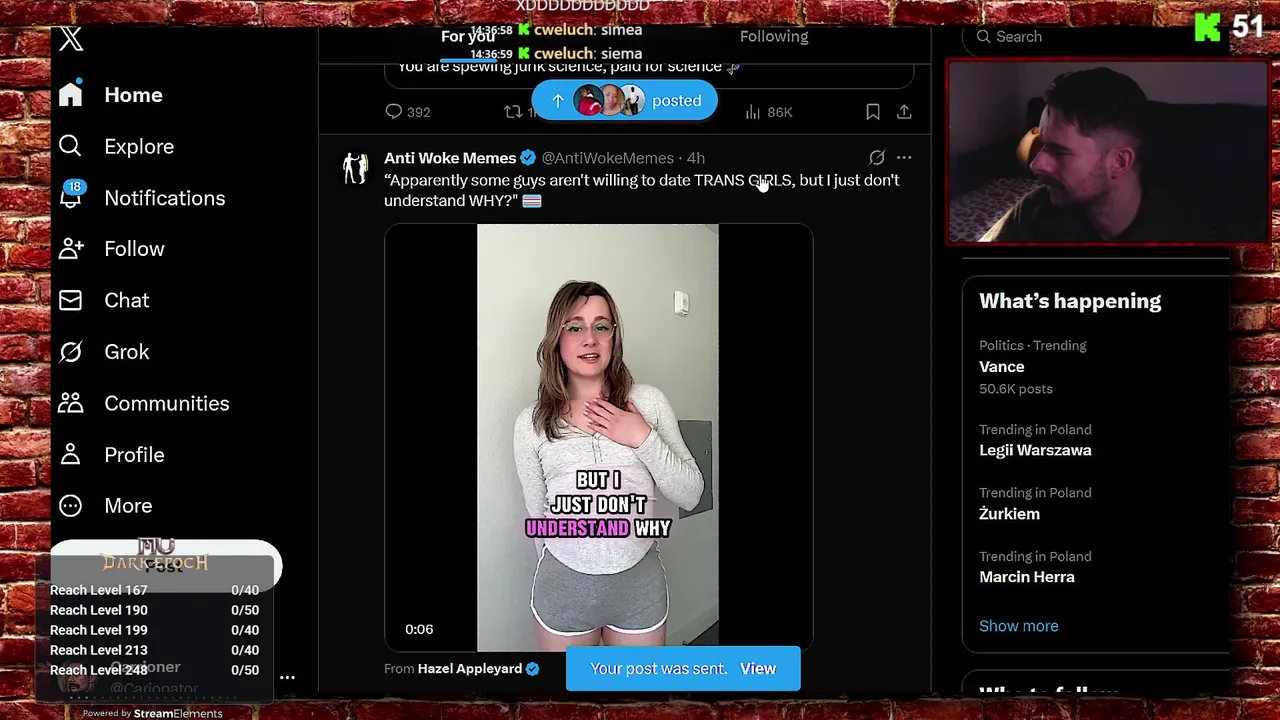Open Anti Woke Memes display name

click(450, 158)
